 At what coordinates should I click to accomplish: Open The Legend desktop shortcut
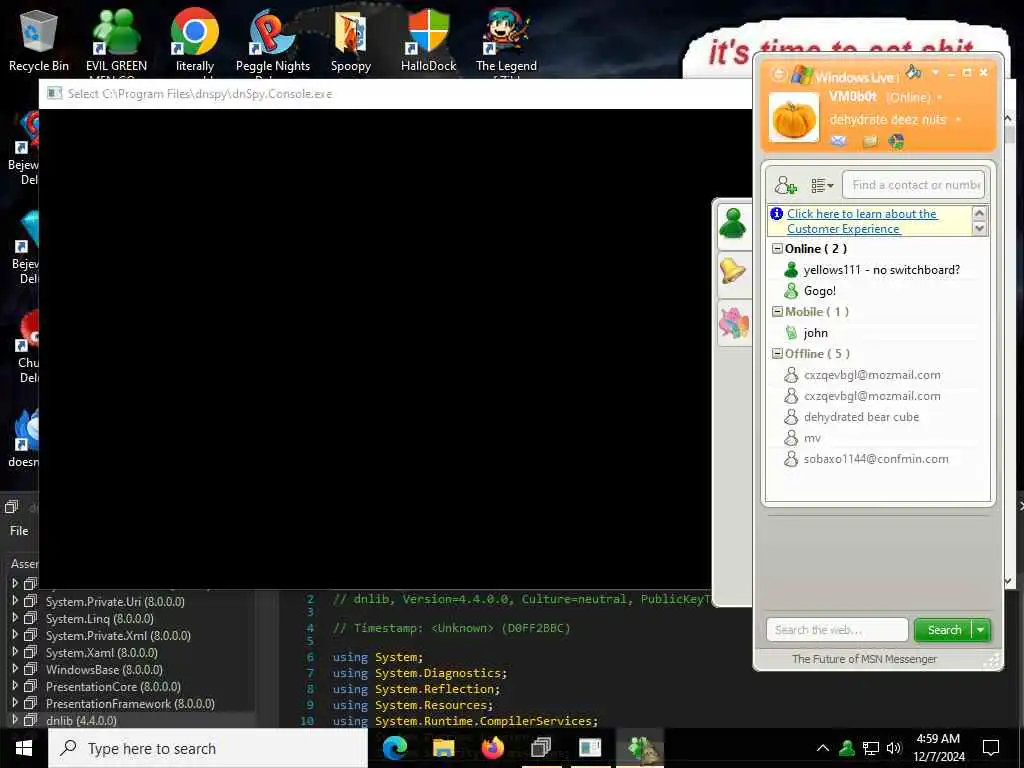506,40
